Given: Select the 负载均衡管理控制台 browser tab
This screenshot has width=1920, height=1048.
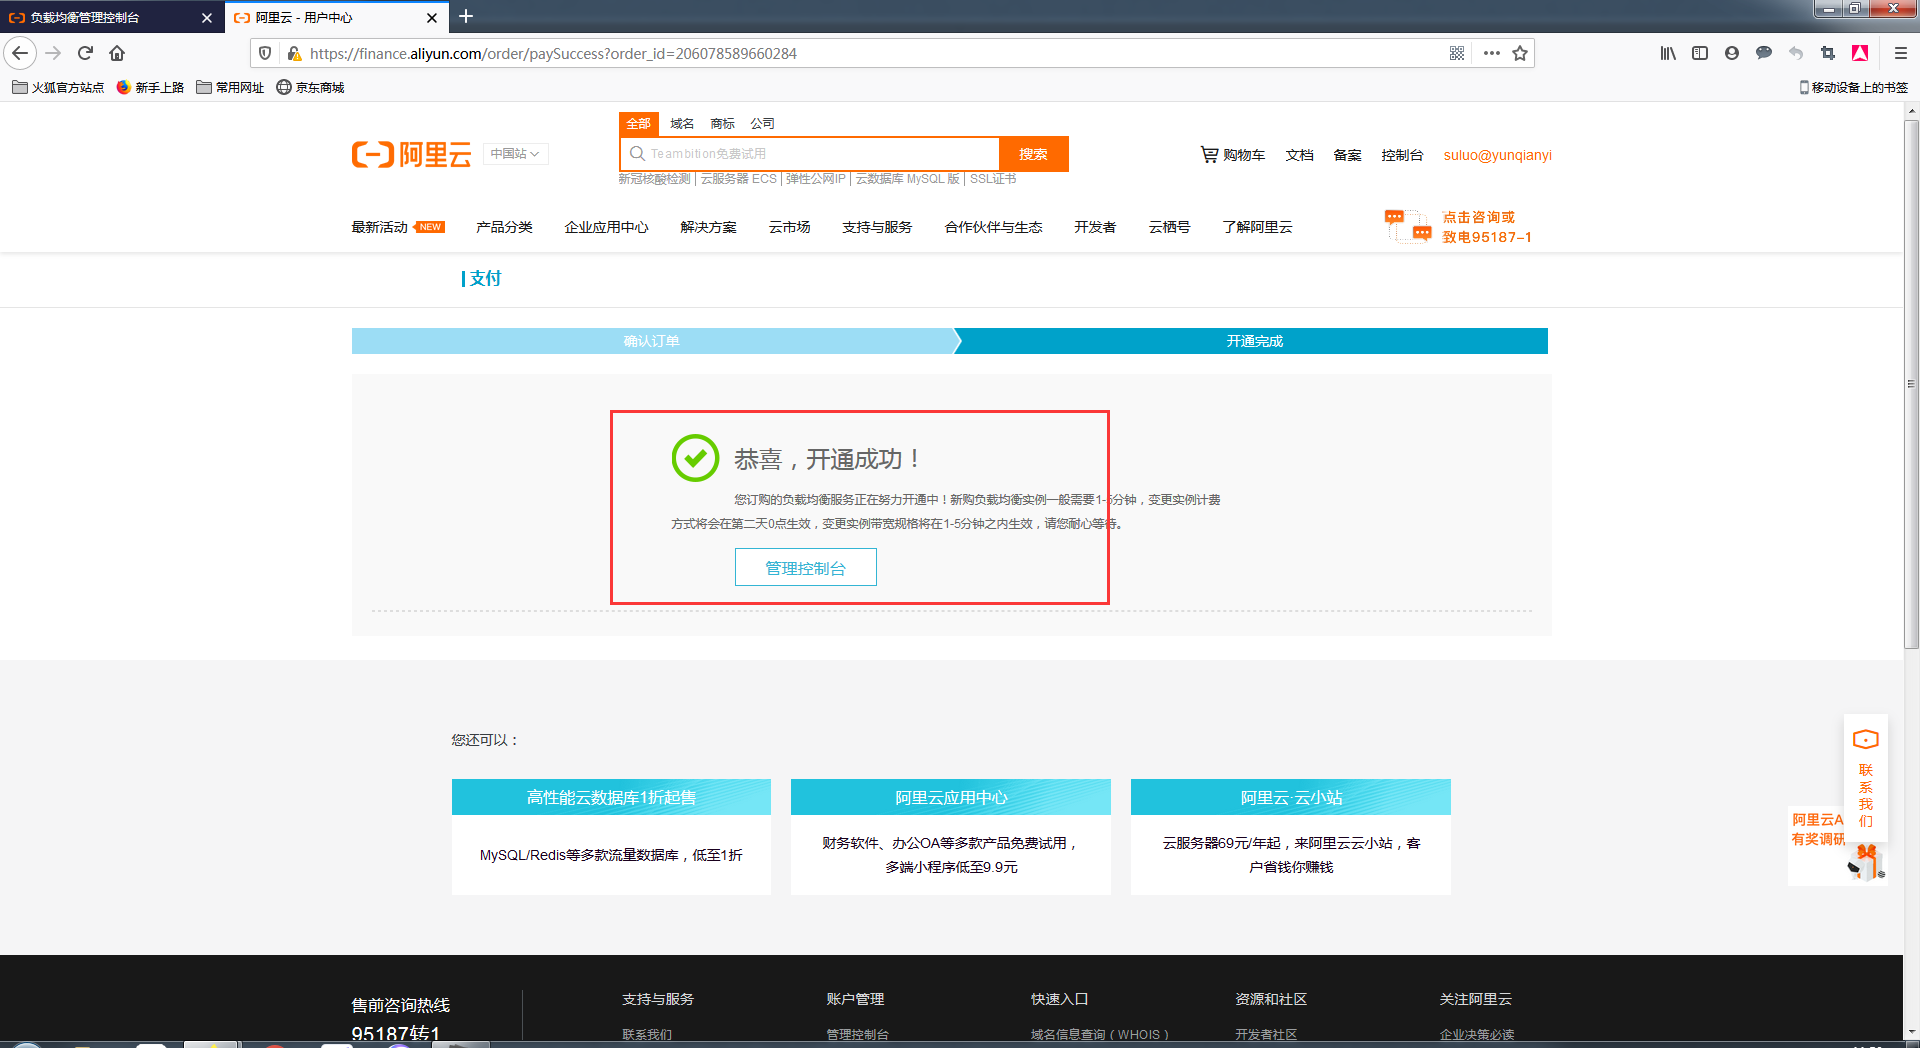Looking at the screenshot, I should coord(100,17).
